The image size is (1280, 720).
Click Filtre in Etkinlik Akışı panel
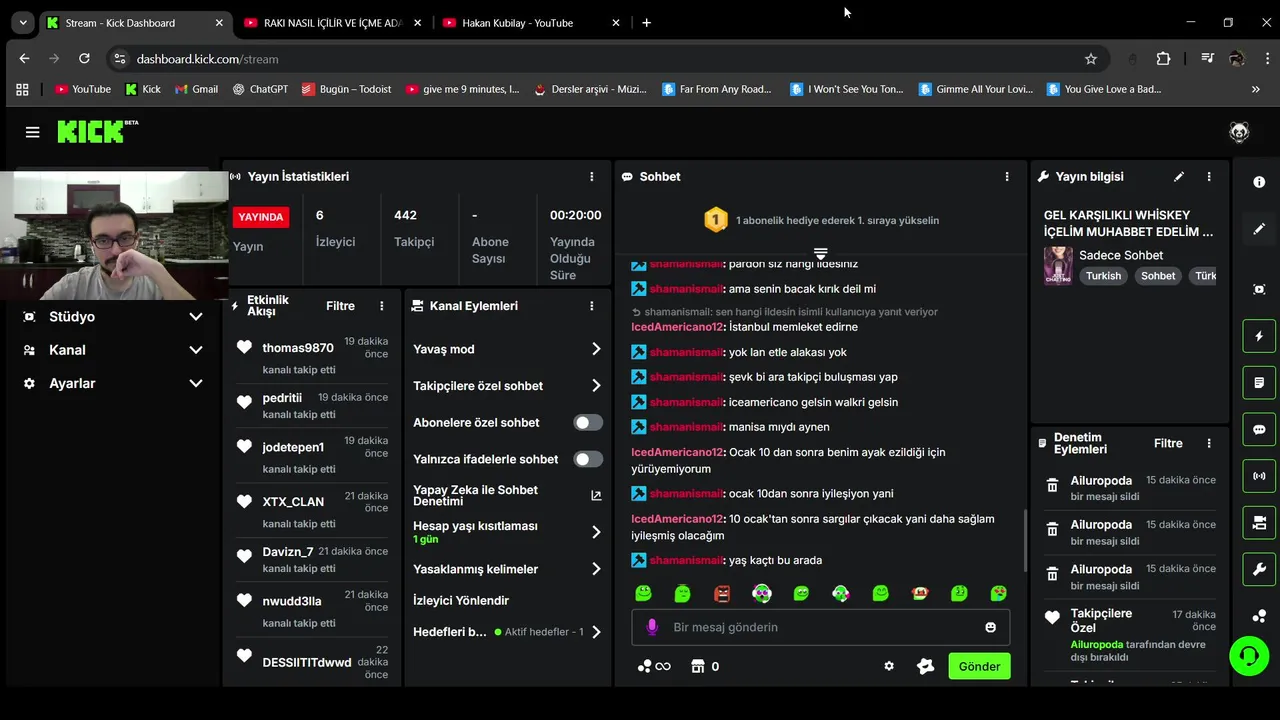[x=340, y=306]
